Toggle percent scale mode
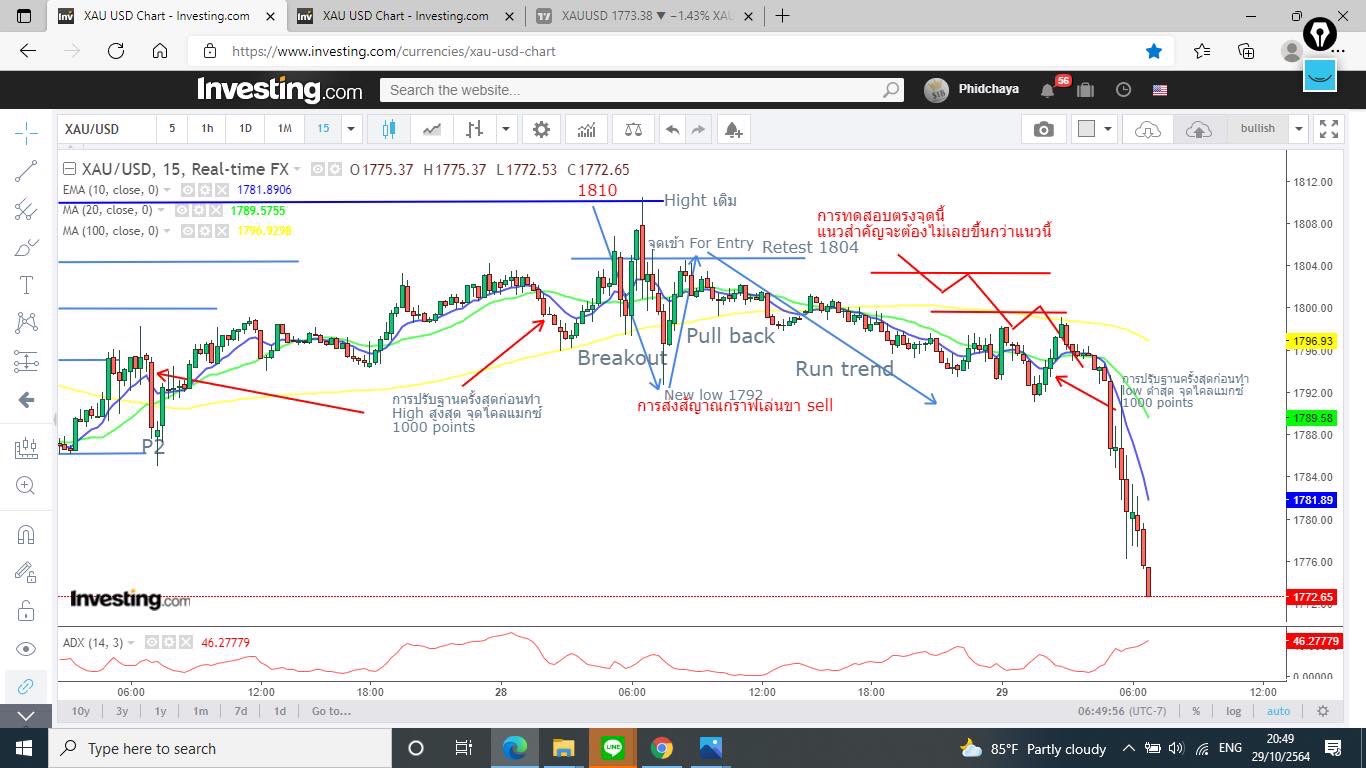The height and width of the screenshot is (768, 1366). tap(1196, 711)
